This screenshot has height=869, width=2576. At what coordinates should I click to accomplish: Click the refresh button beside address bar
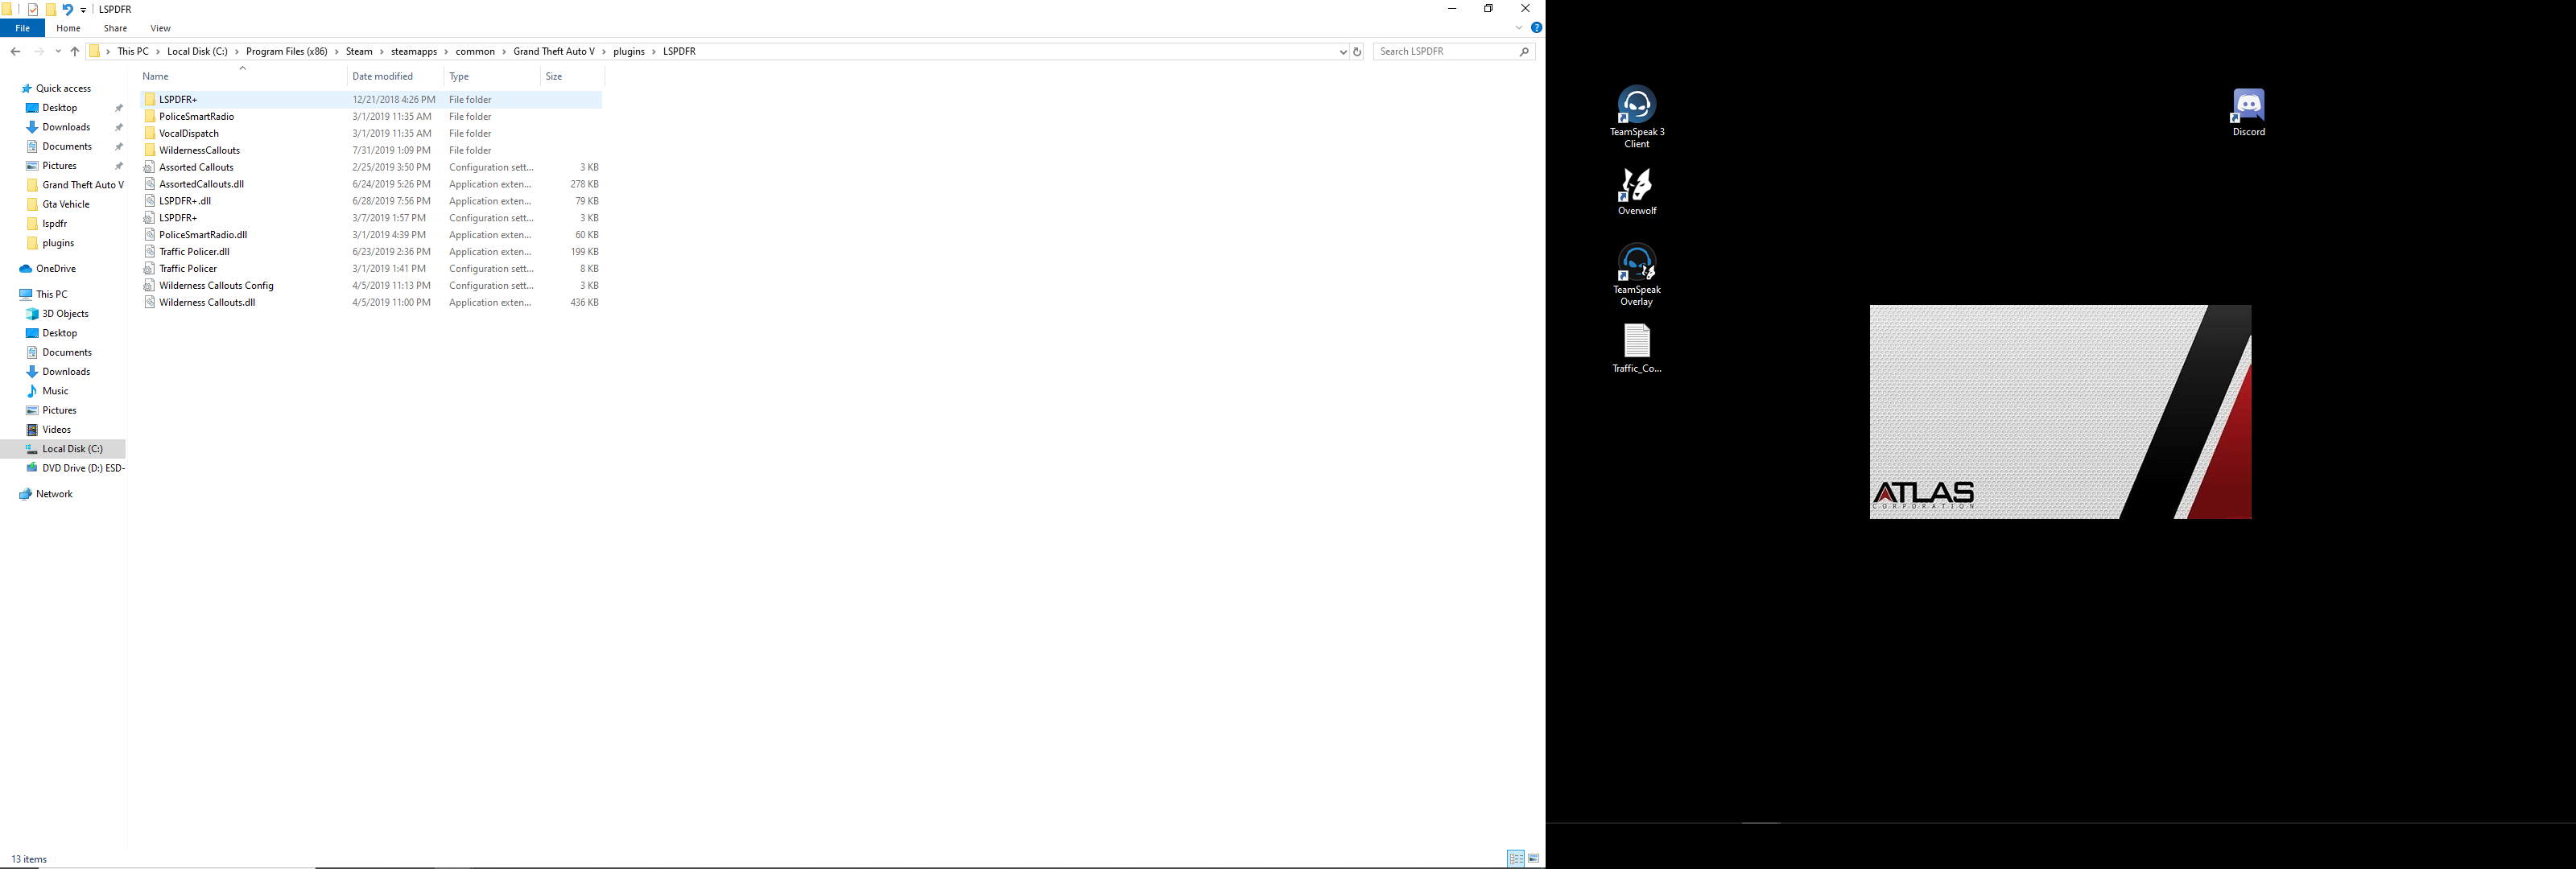[x=1357, y=52]
